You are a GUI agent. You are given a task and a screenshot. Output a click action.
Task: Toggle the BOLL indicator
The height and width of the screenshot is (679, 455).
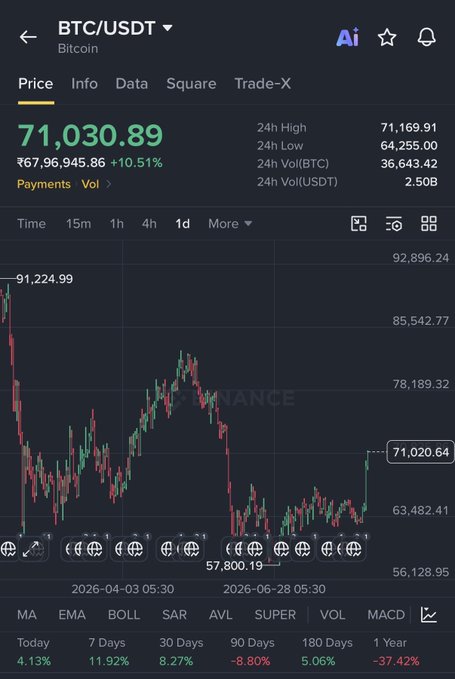(124, 615)
